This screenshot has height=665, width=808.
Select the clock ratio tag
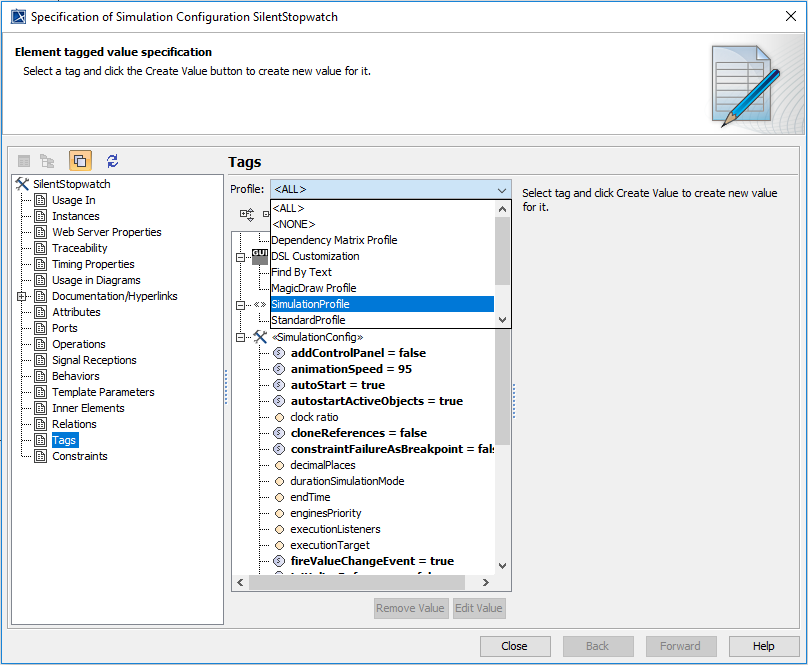coord(314,417)
